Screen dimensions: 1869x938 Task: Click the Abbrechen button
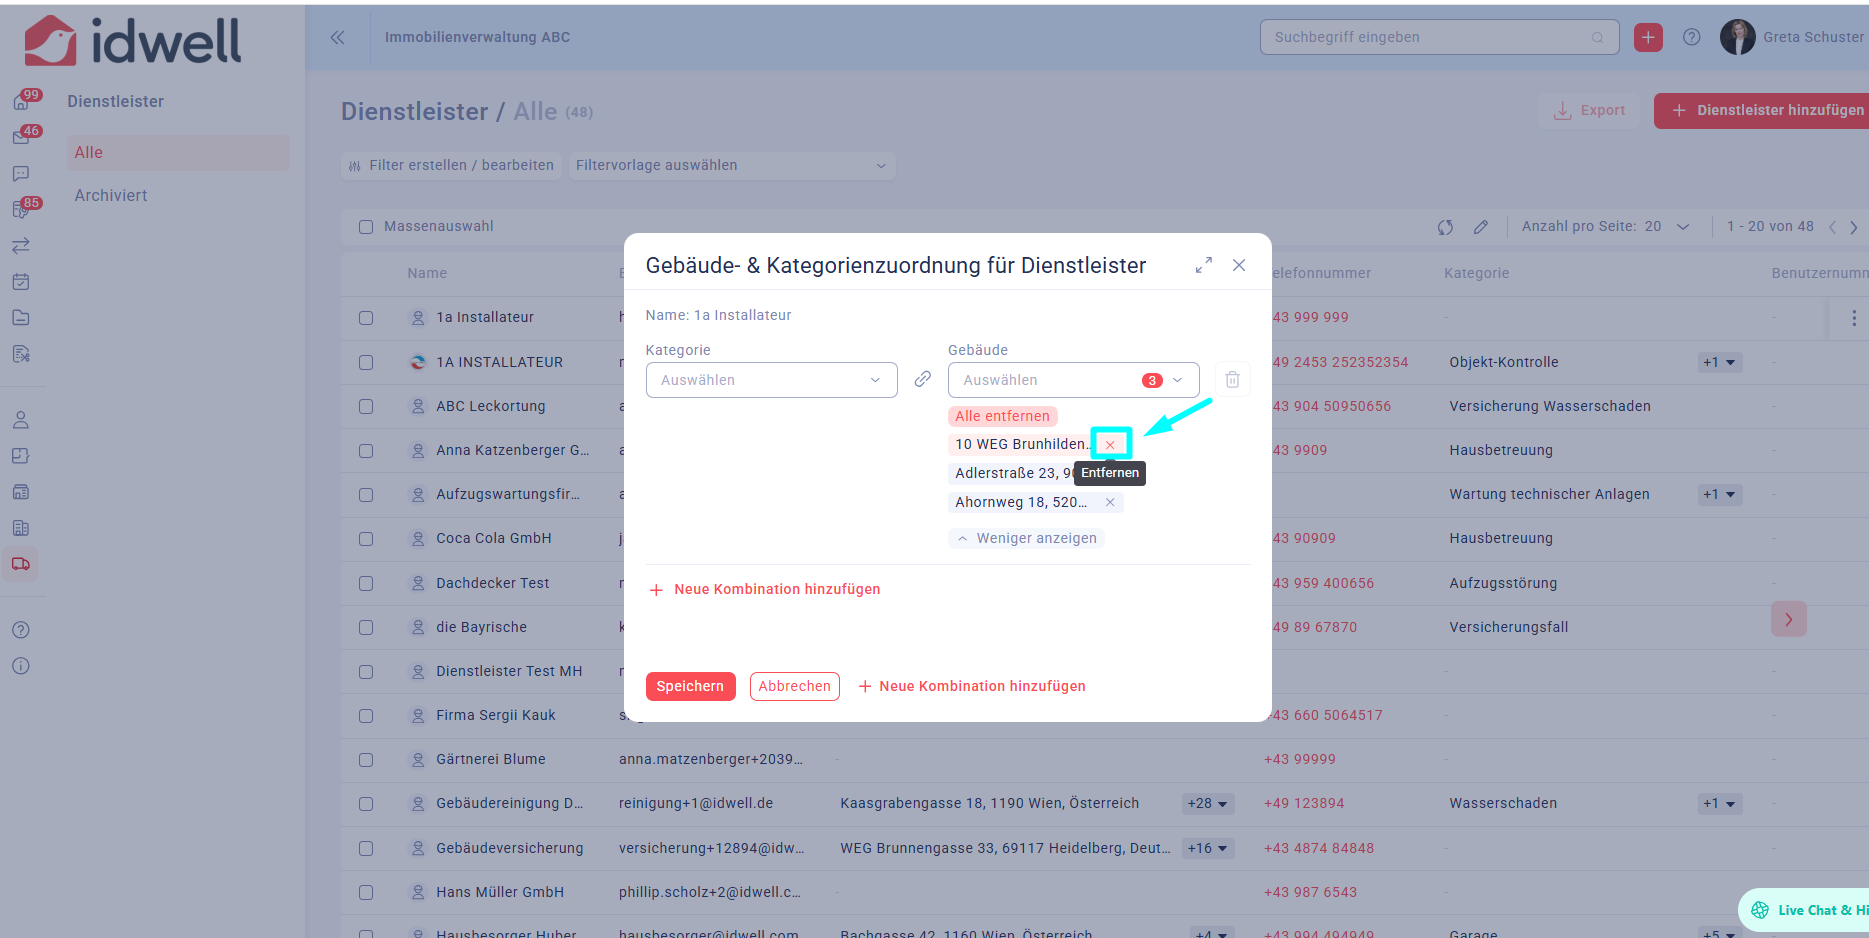point(794,686)
